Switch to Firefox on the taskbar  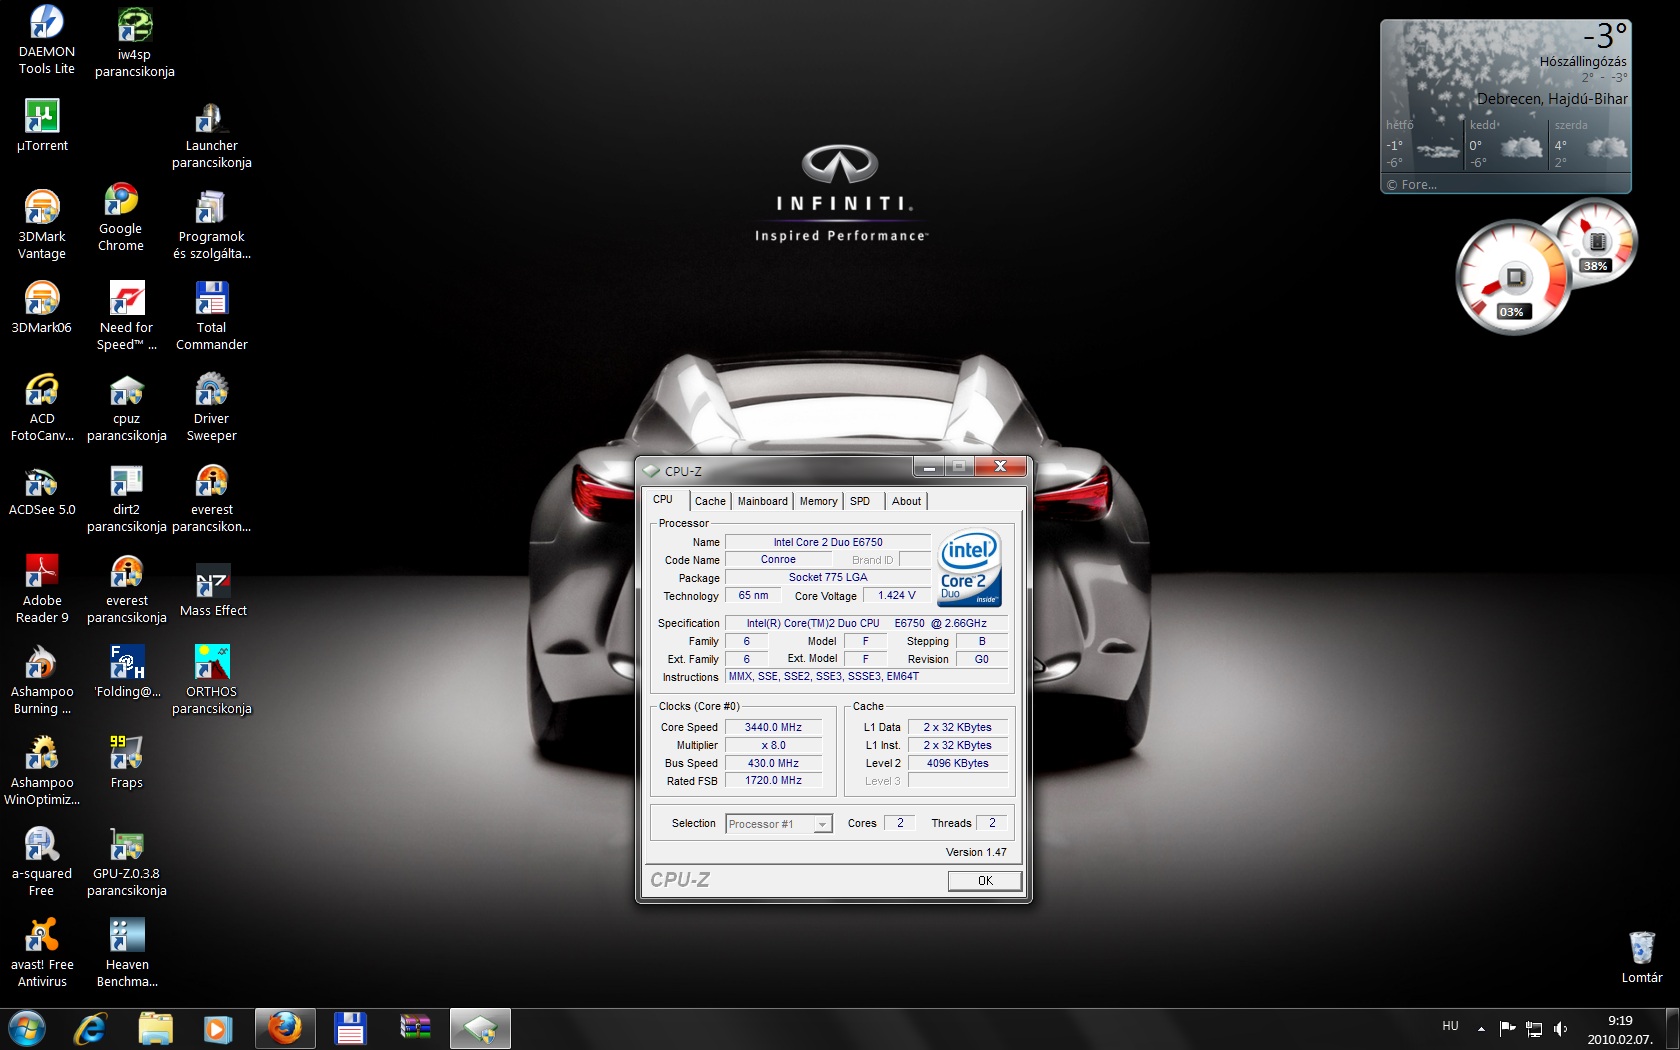click(285, 1029)
